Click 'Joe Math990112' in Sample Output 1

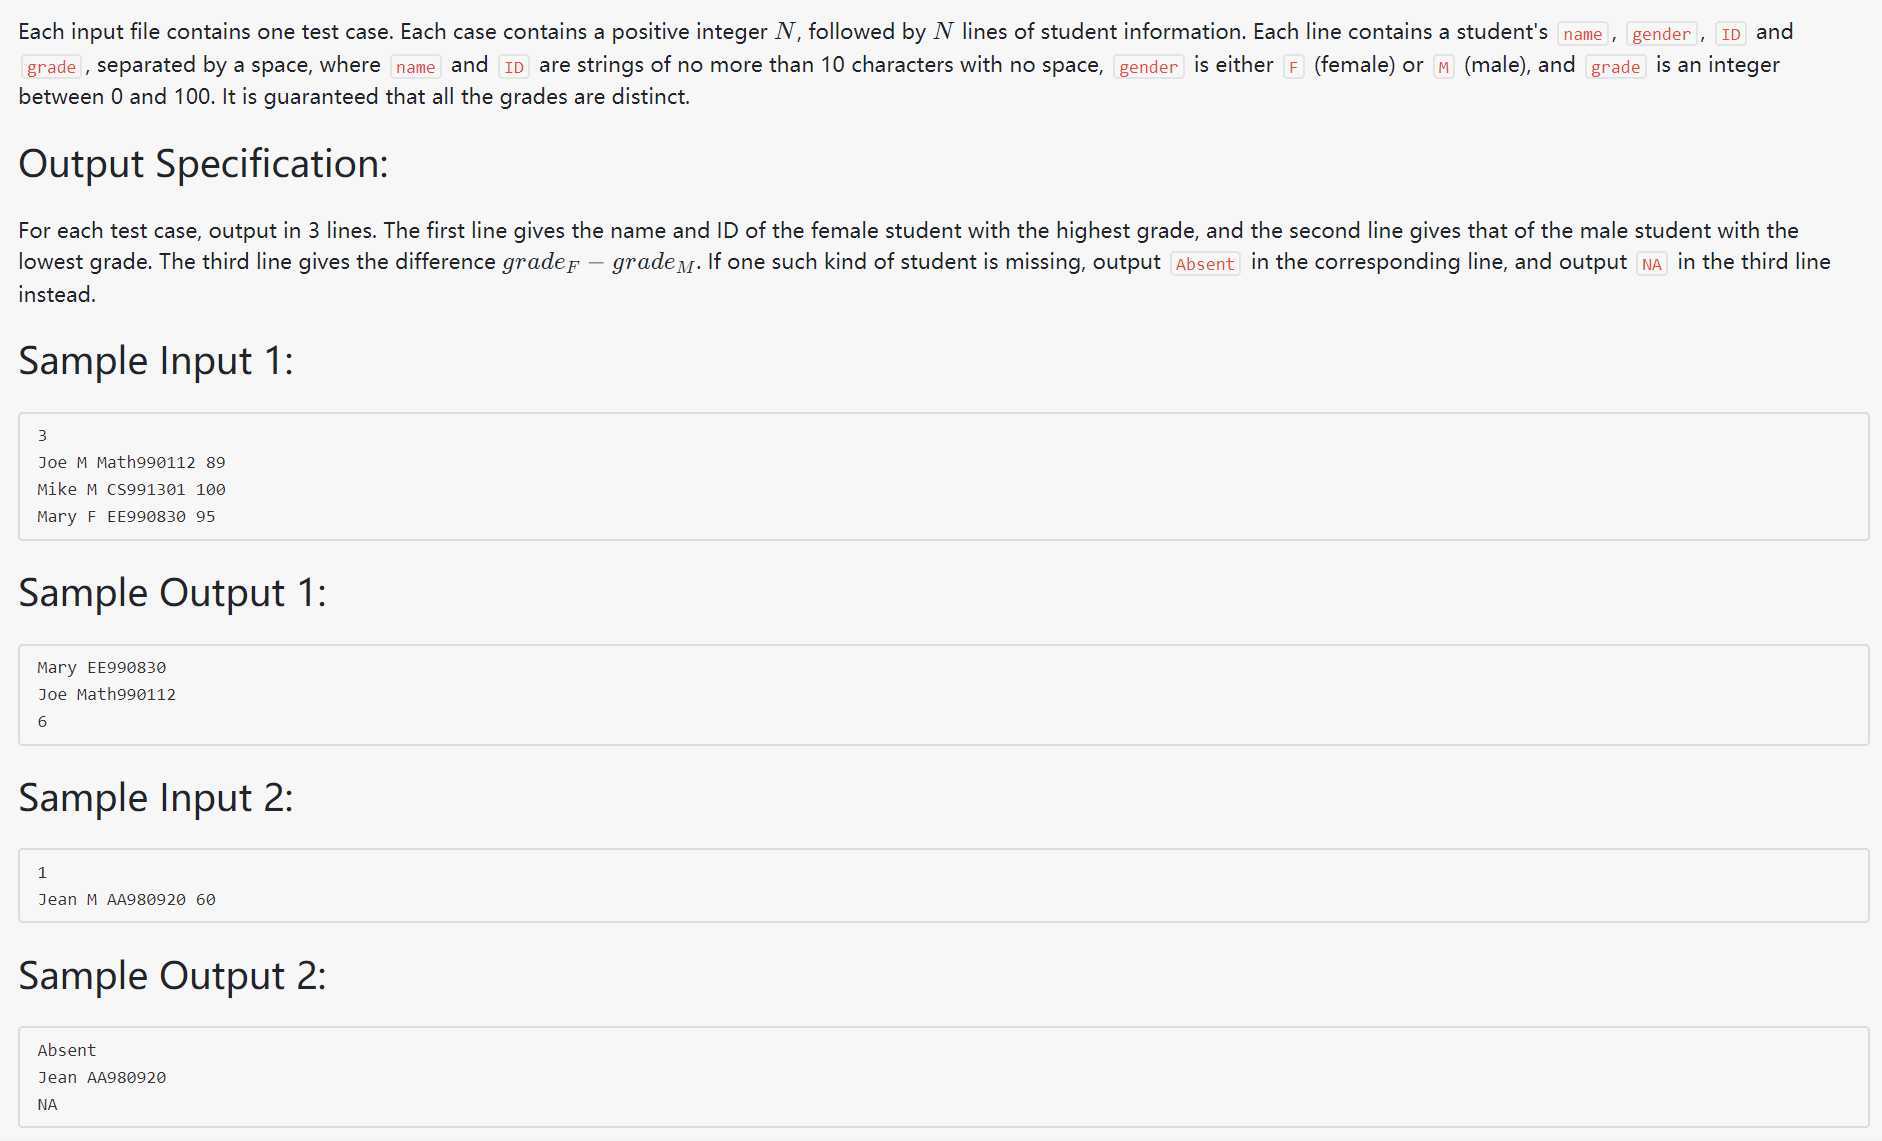pyautogui.click(x=107, y=694)
